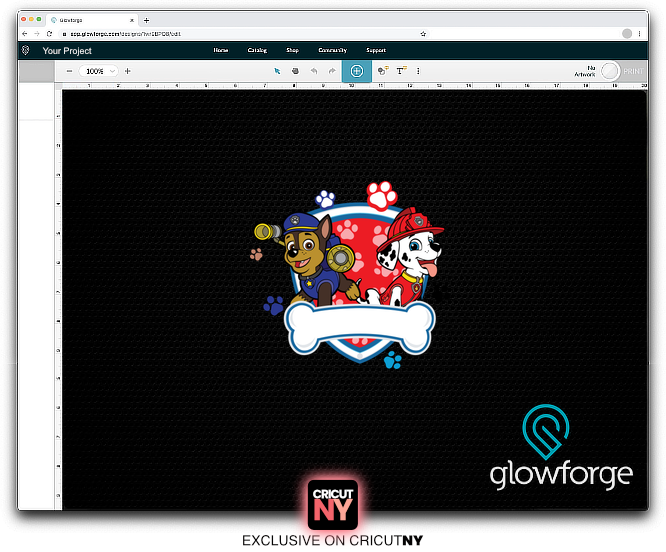Open the browser three-dot menu

[x=639, y=34]
